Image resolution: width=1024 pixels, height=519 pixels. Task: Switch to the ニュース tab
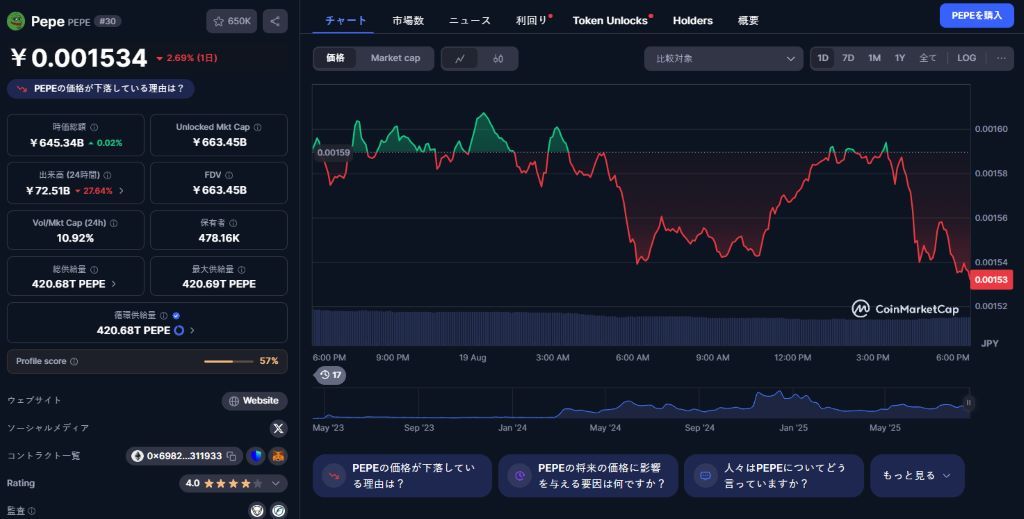tap(470, 20)
